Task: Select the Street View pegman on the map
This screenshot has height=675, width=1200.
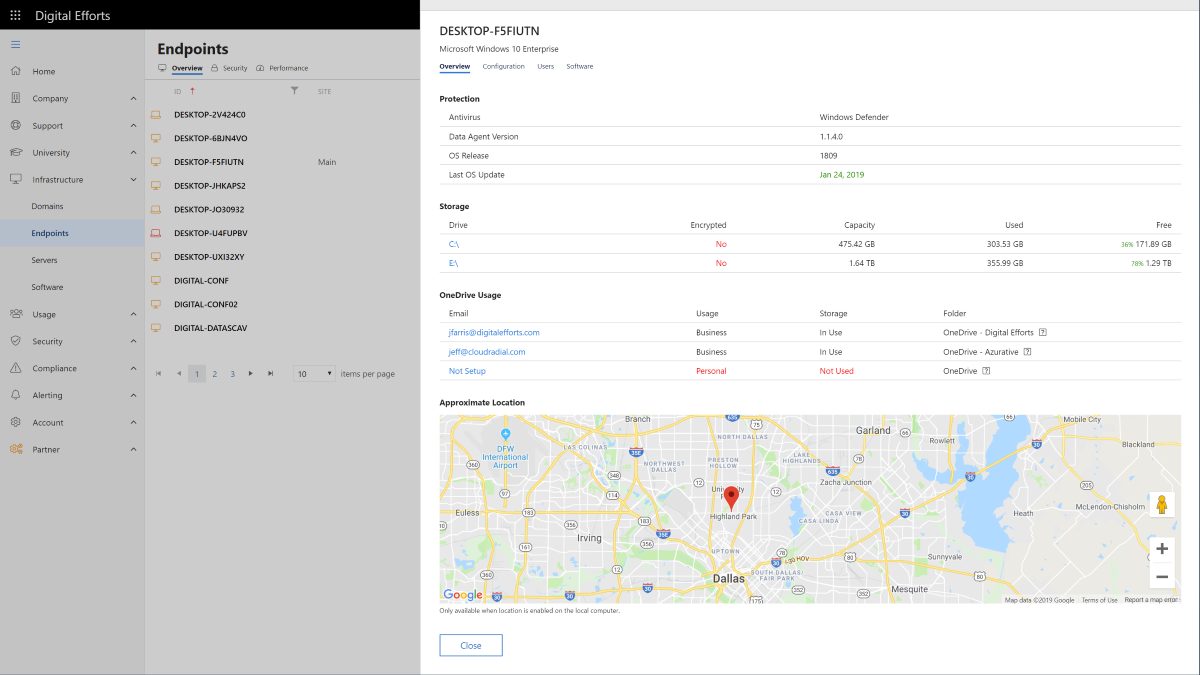Action: pyautogui.click(x=1161, y=504)
